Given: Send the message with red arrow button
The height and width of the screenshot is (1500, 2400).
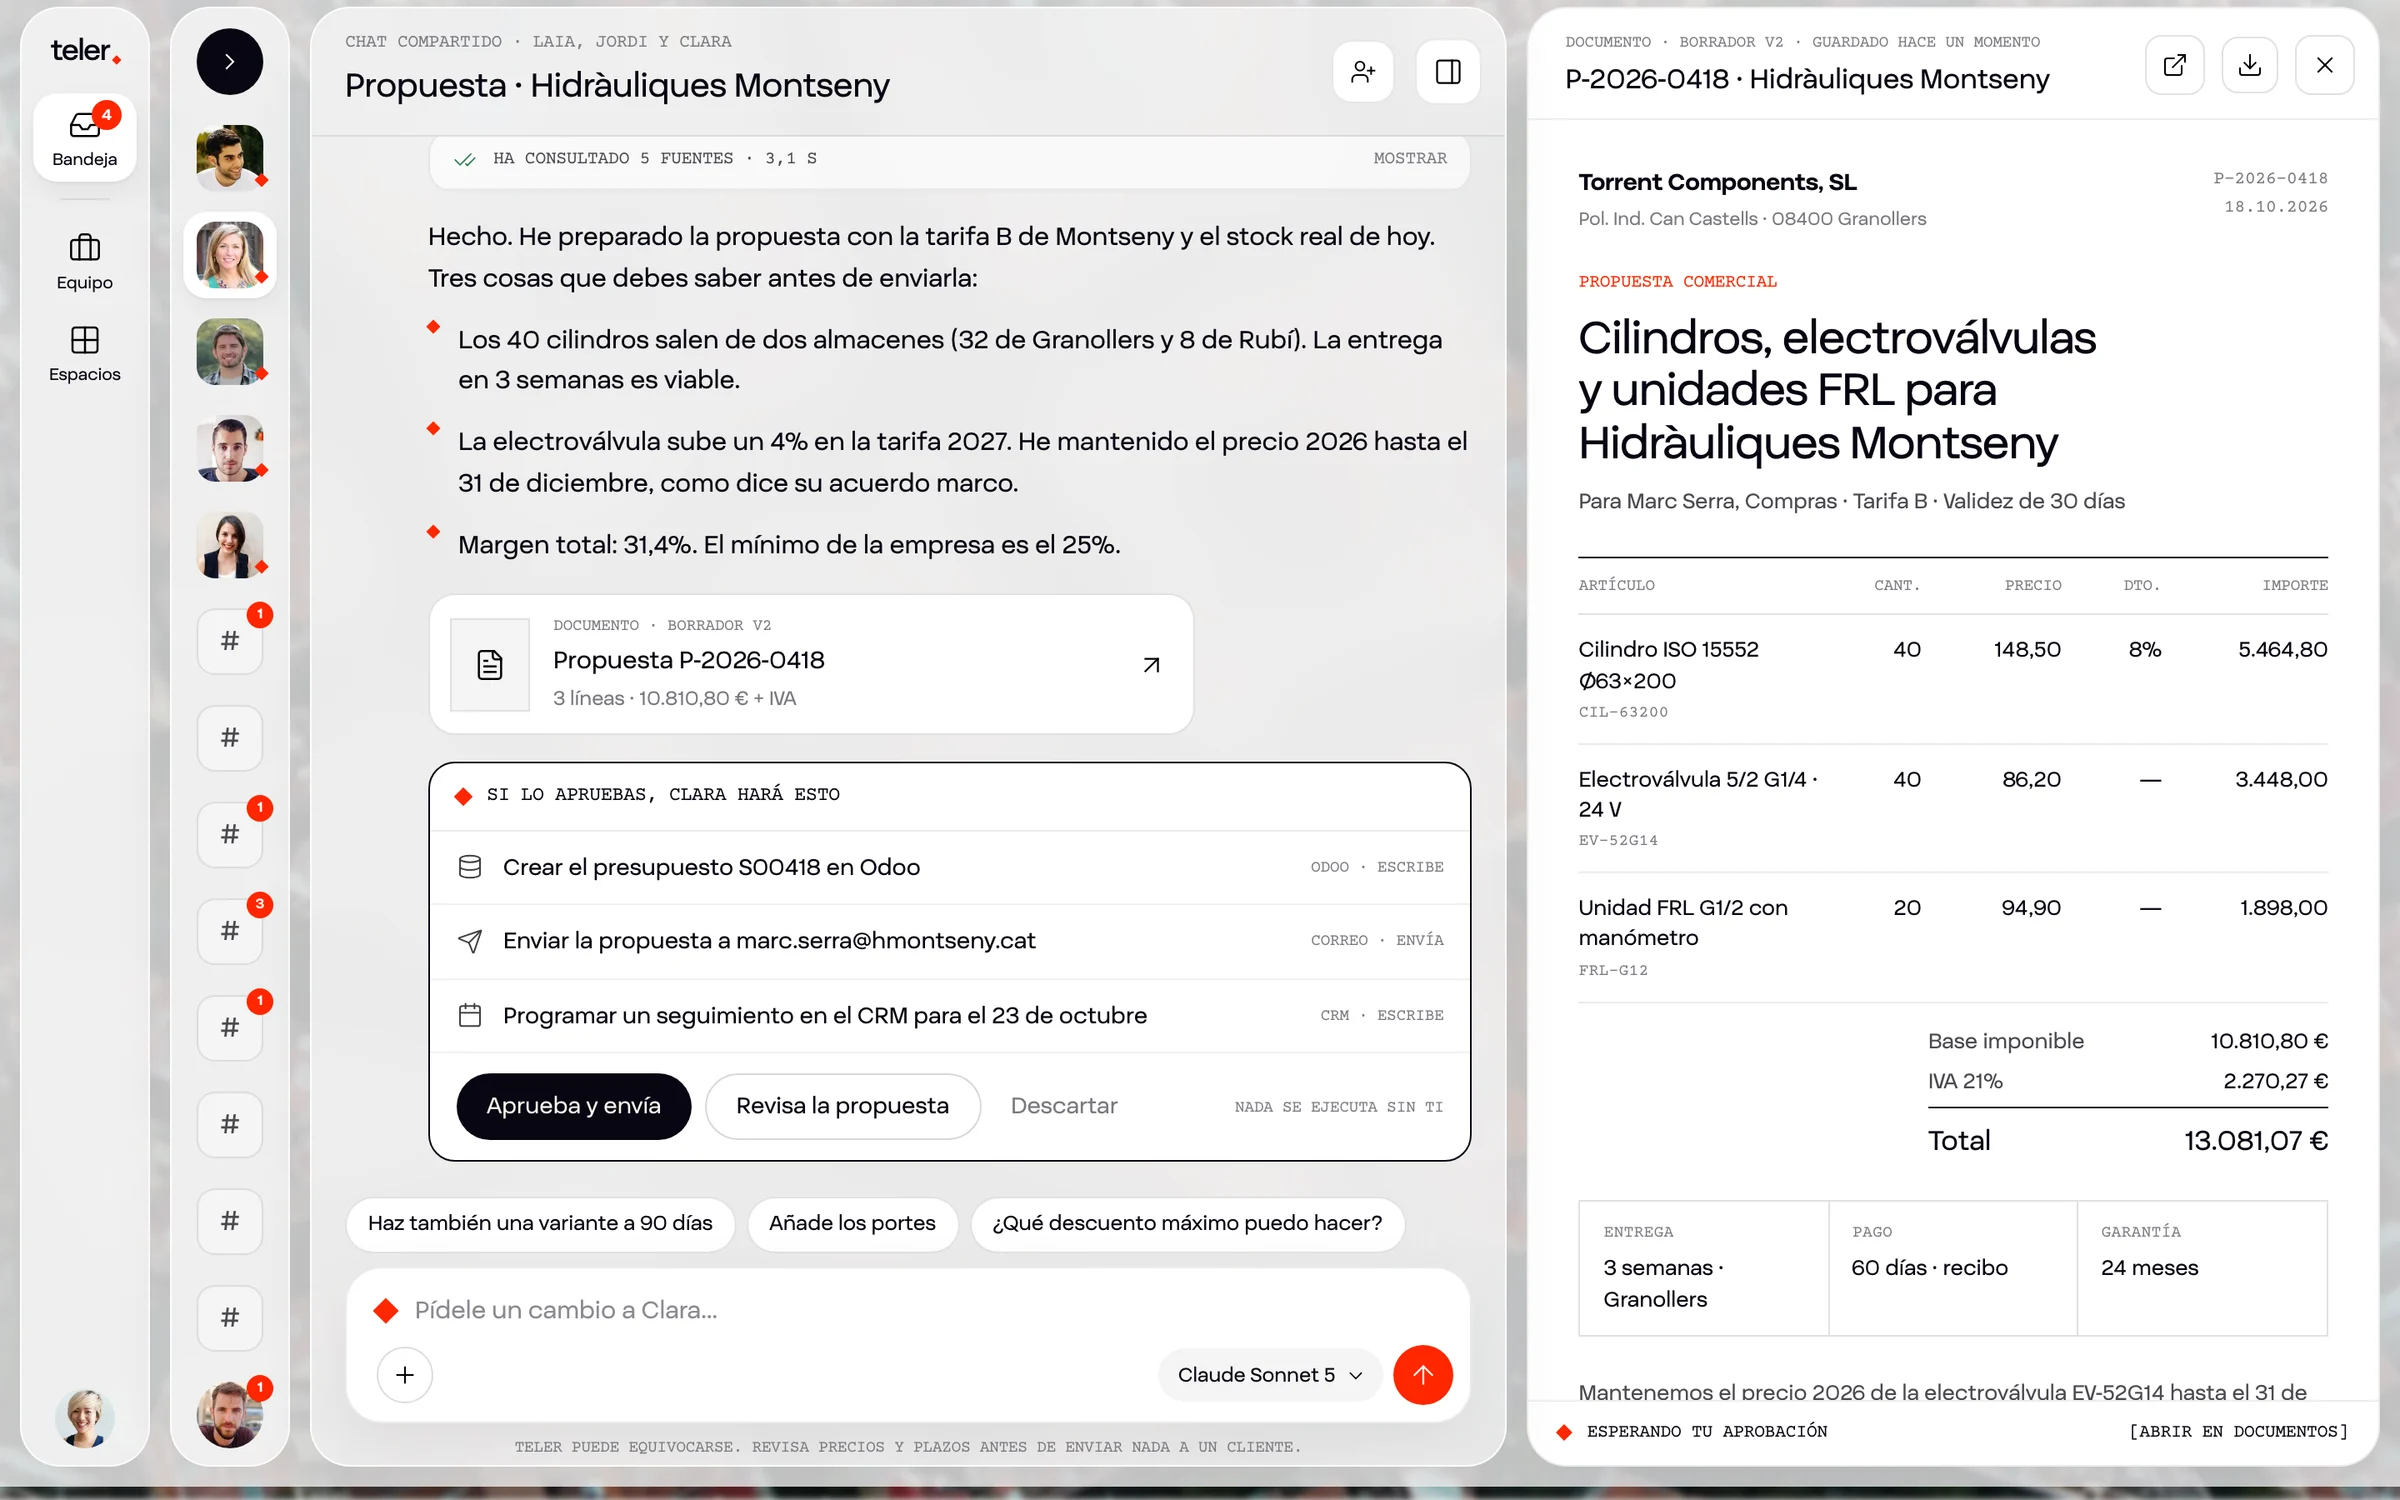Looking at the screenshot, I should click(x=1423, y=1375).
